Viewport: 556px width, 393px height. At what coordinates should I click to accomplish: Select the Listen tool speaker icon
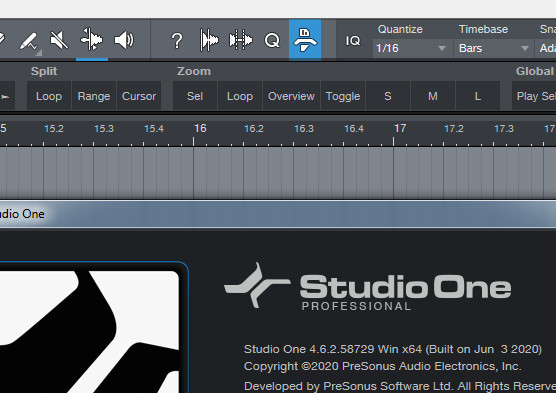[x=124, y=40]
